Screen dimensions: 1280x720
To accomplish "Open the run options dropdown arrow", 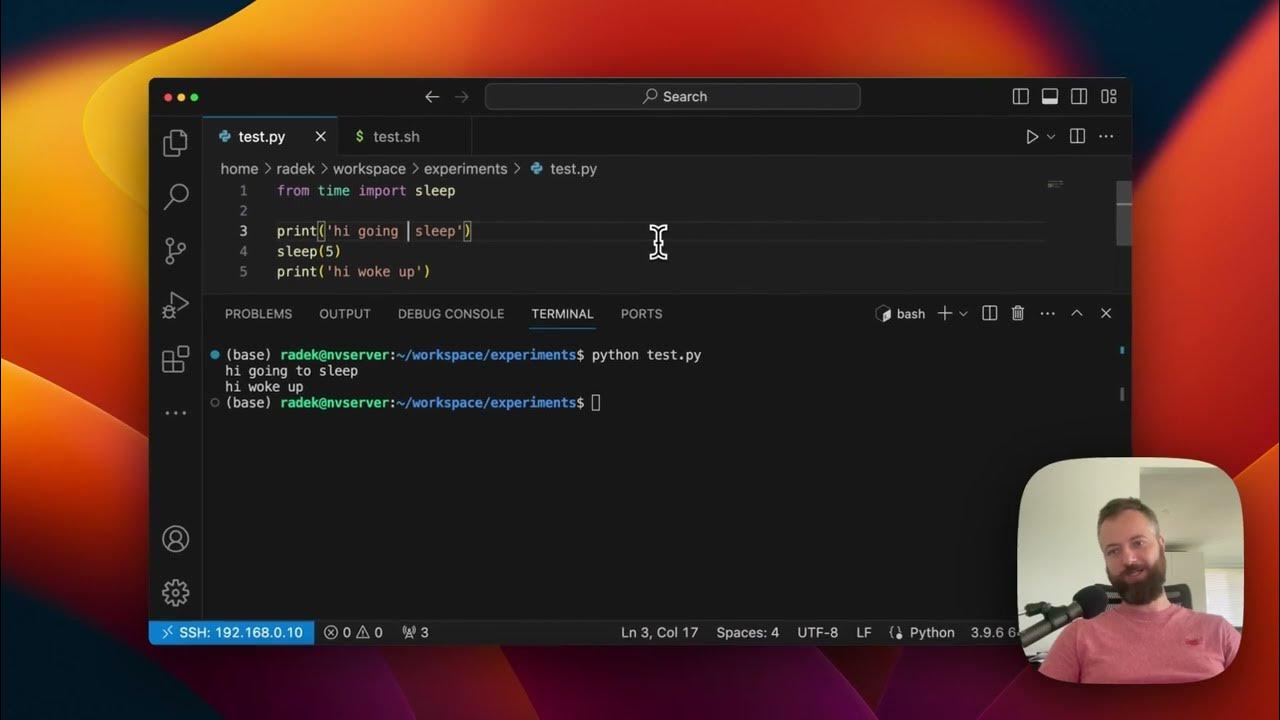I will click(x=1051, y=137).
